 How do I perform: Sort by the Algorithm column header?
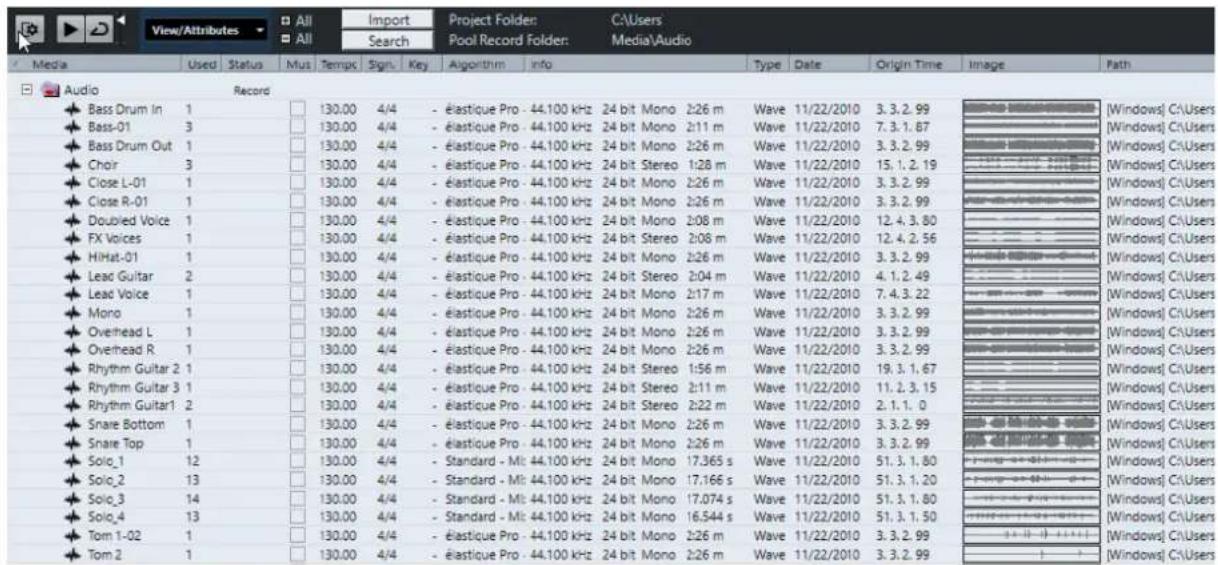tap(484, 65)
